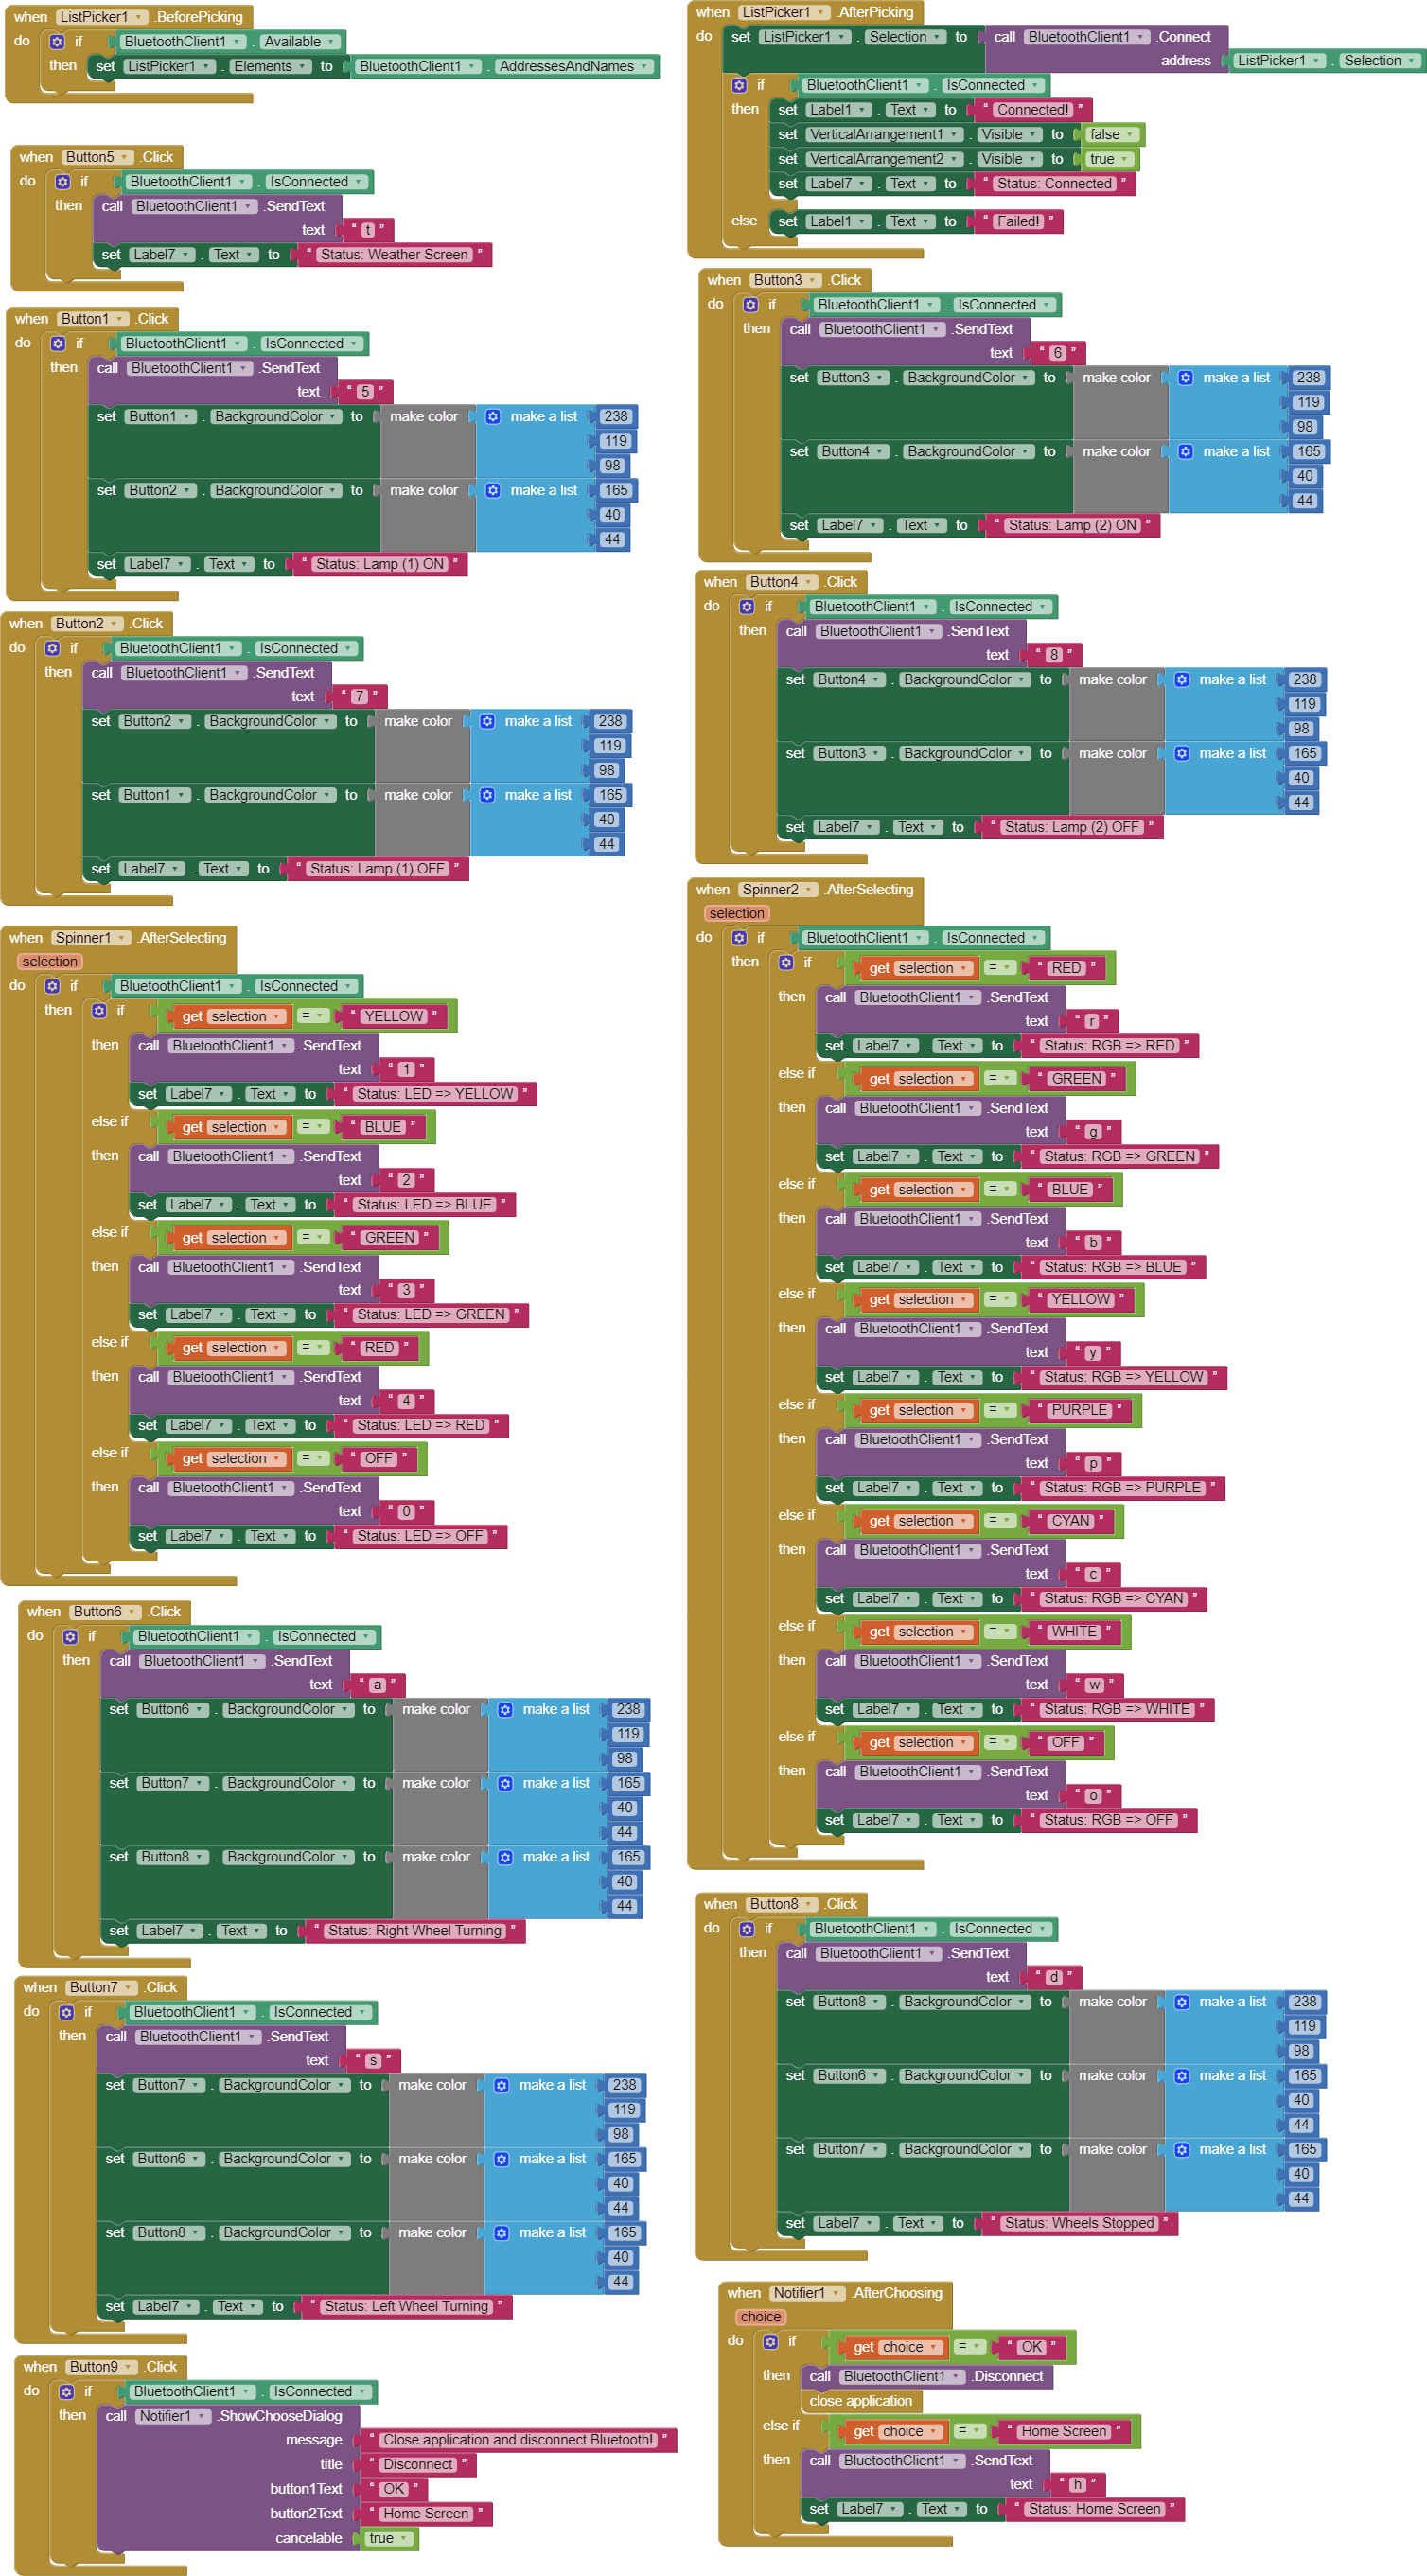Image resolution: width=1427 pixels, height=2576 pixels.
Task: Click the Failed! text literal
Action: tap(1018, 222)
